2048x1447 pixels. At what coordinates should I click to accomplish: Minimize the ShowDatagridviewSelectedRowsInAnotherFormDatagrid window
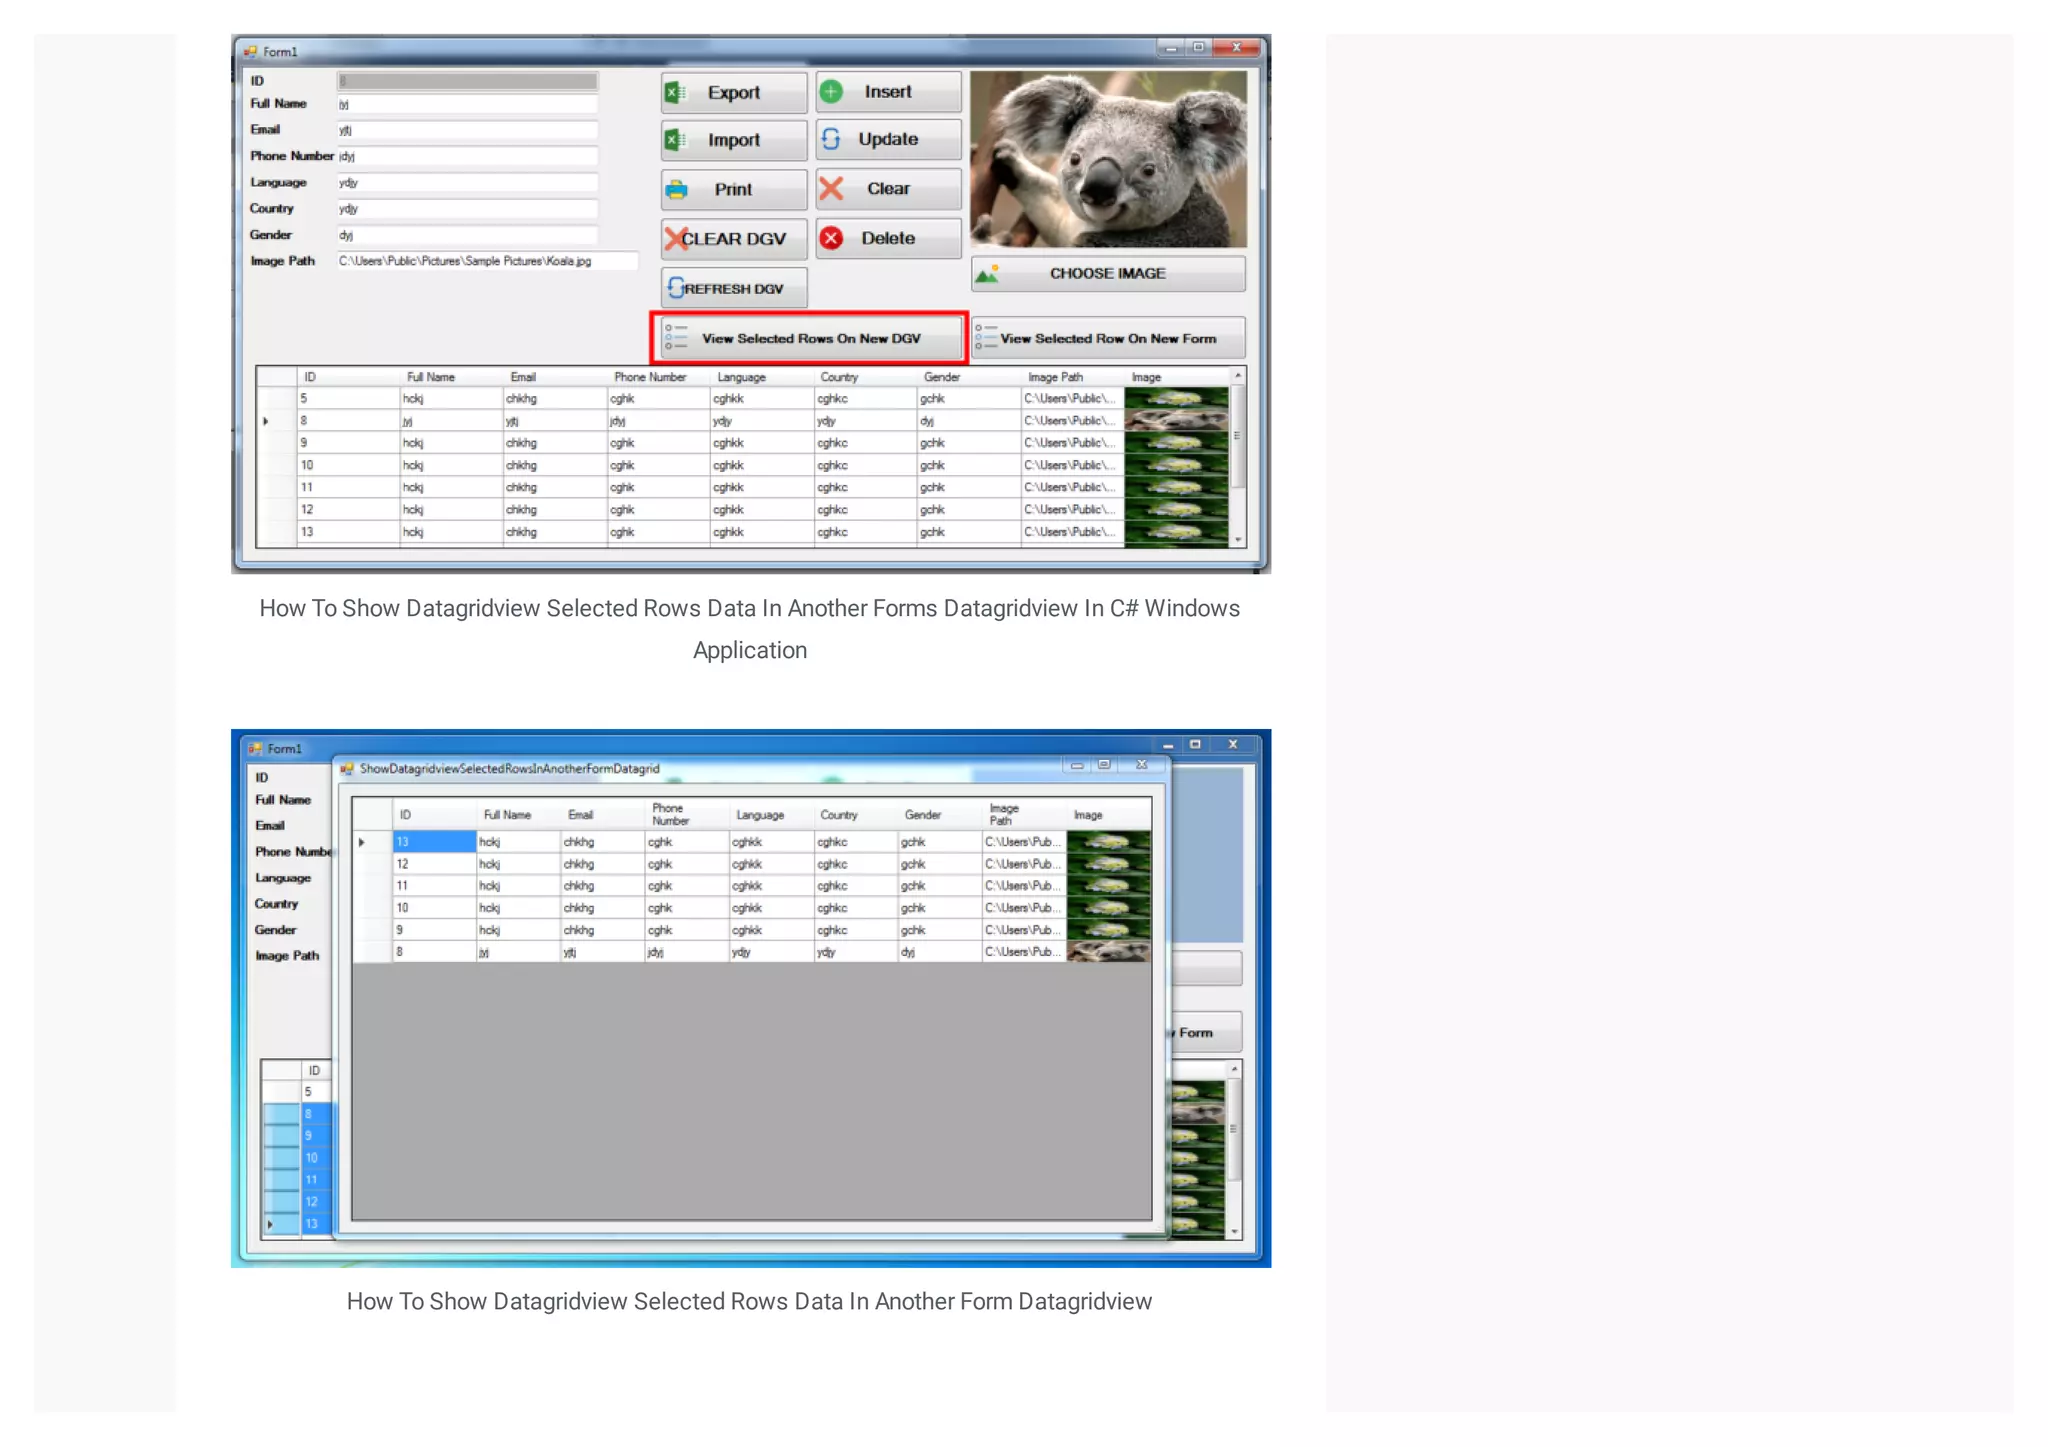[x=1076, y=765]
